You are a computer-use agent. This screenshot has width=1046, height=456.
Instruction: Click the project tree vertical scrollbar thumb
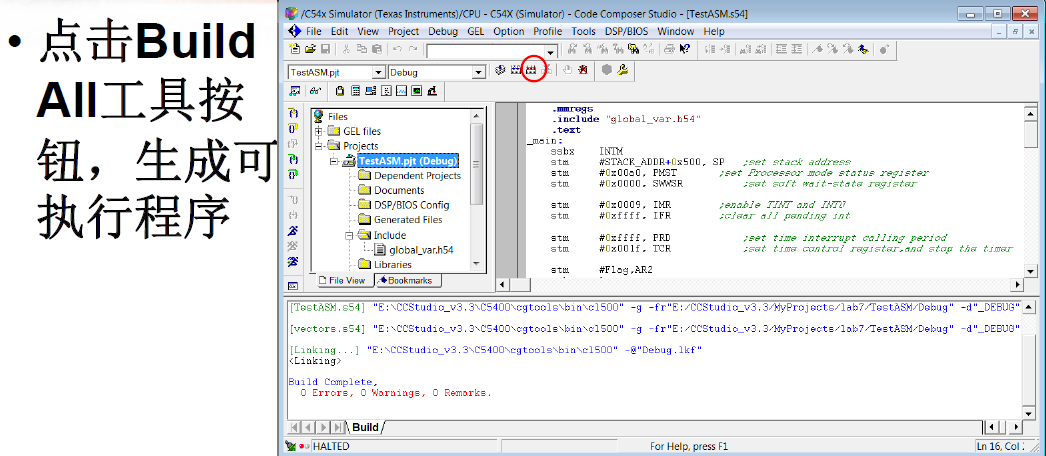[x=476, y=163]
